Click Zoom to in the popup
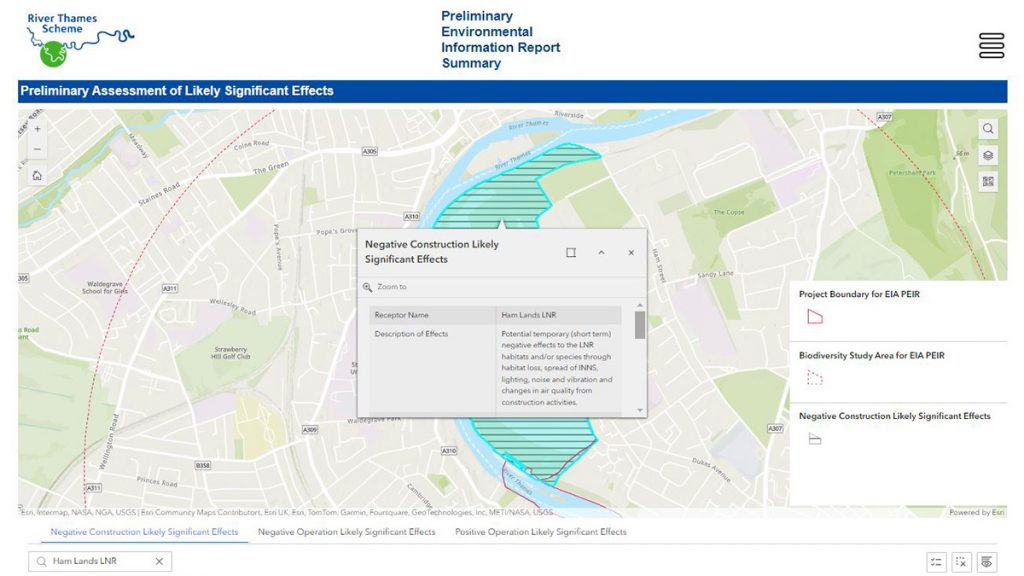Screen dimensions: 1024x576 391,287
